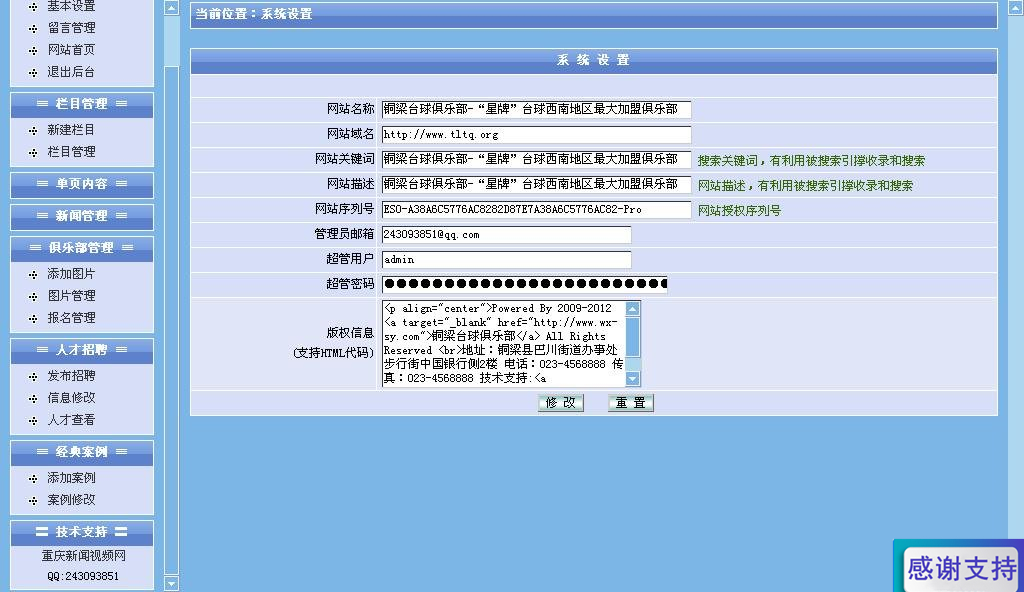
Task: Open 报名管理 sidebar link
Action: click(71, 318)
